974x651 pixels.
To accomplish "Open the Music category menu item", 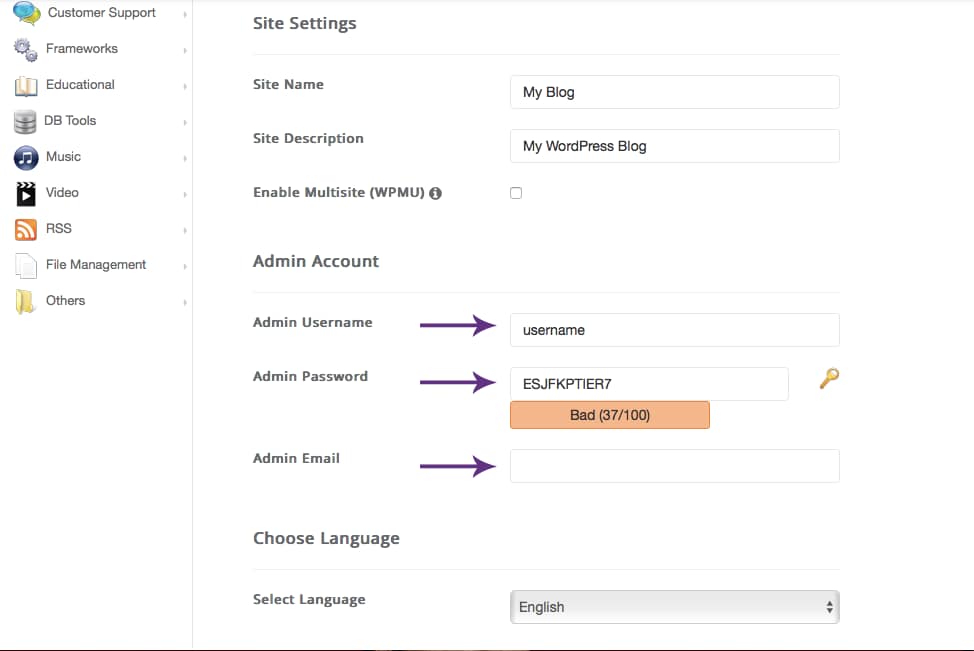I will [x=63, y=157].
